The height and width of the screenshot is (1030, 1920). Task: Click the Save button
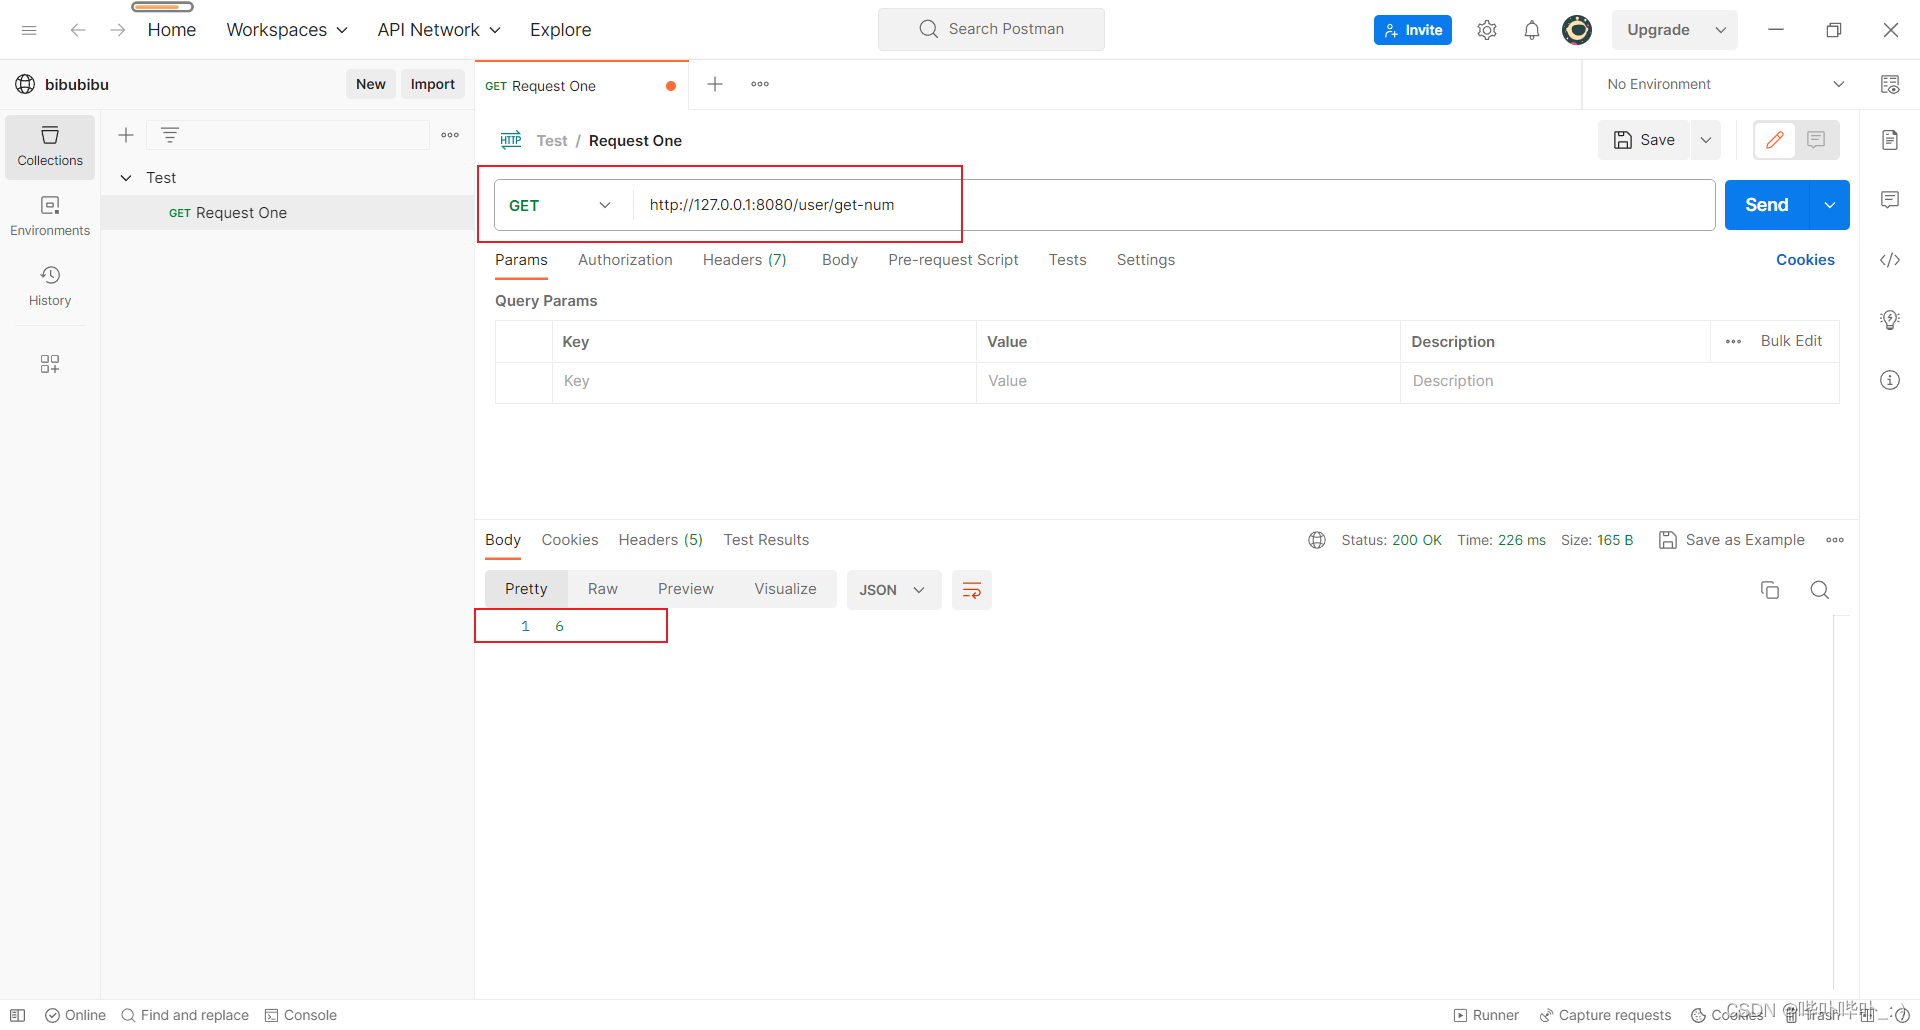[1644, 140]
